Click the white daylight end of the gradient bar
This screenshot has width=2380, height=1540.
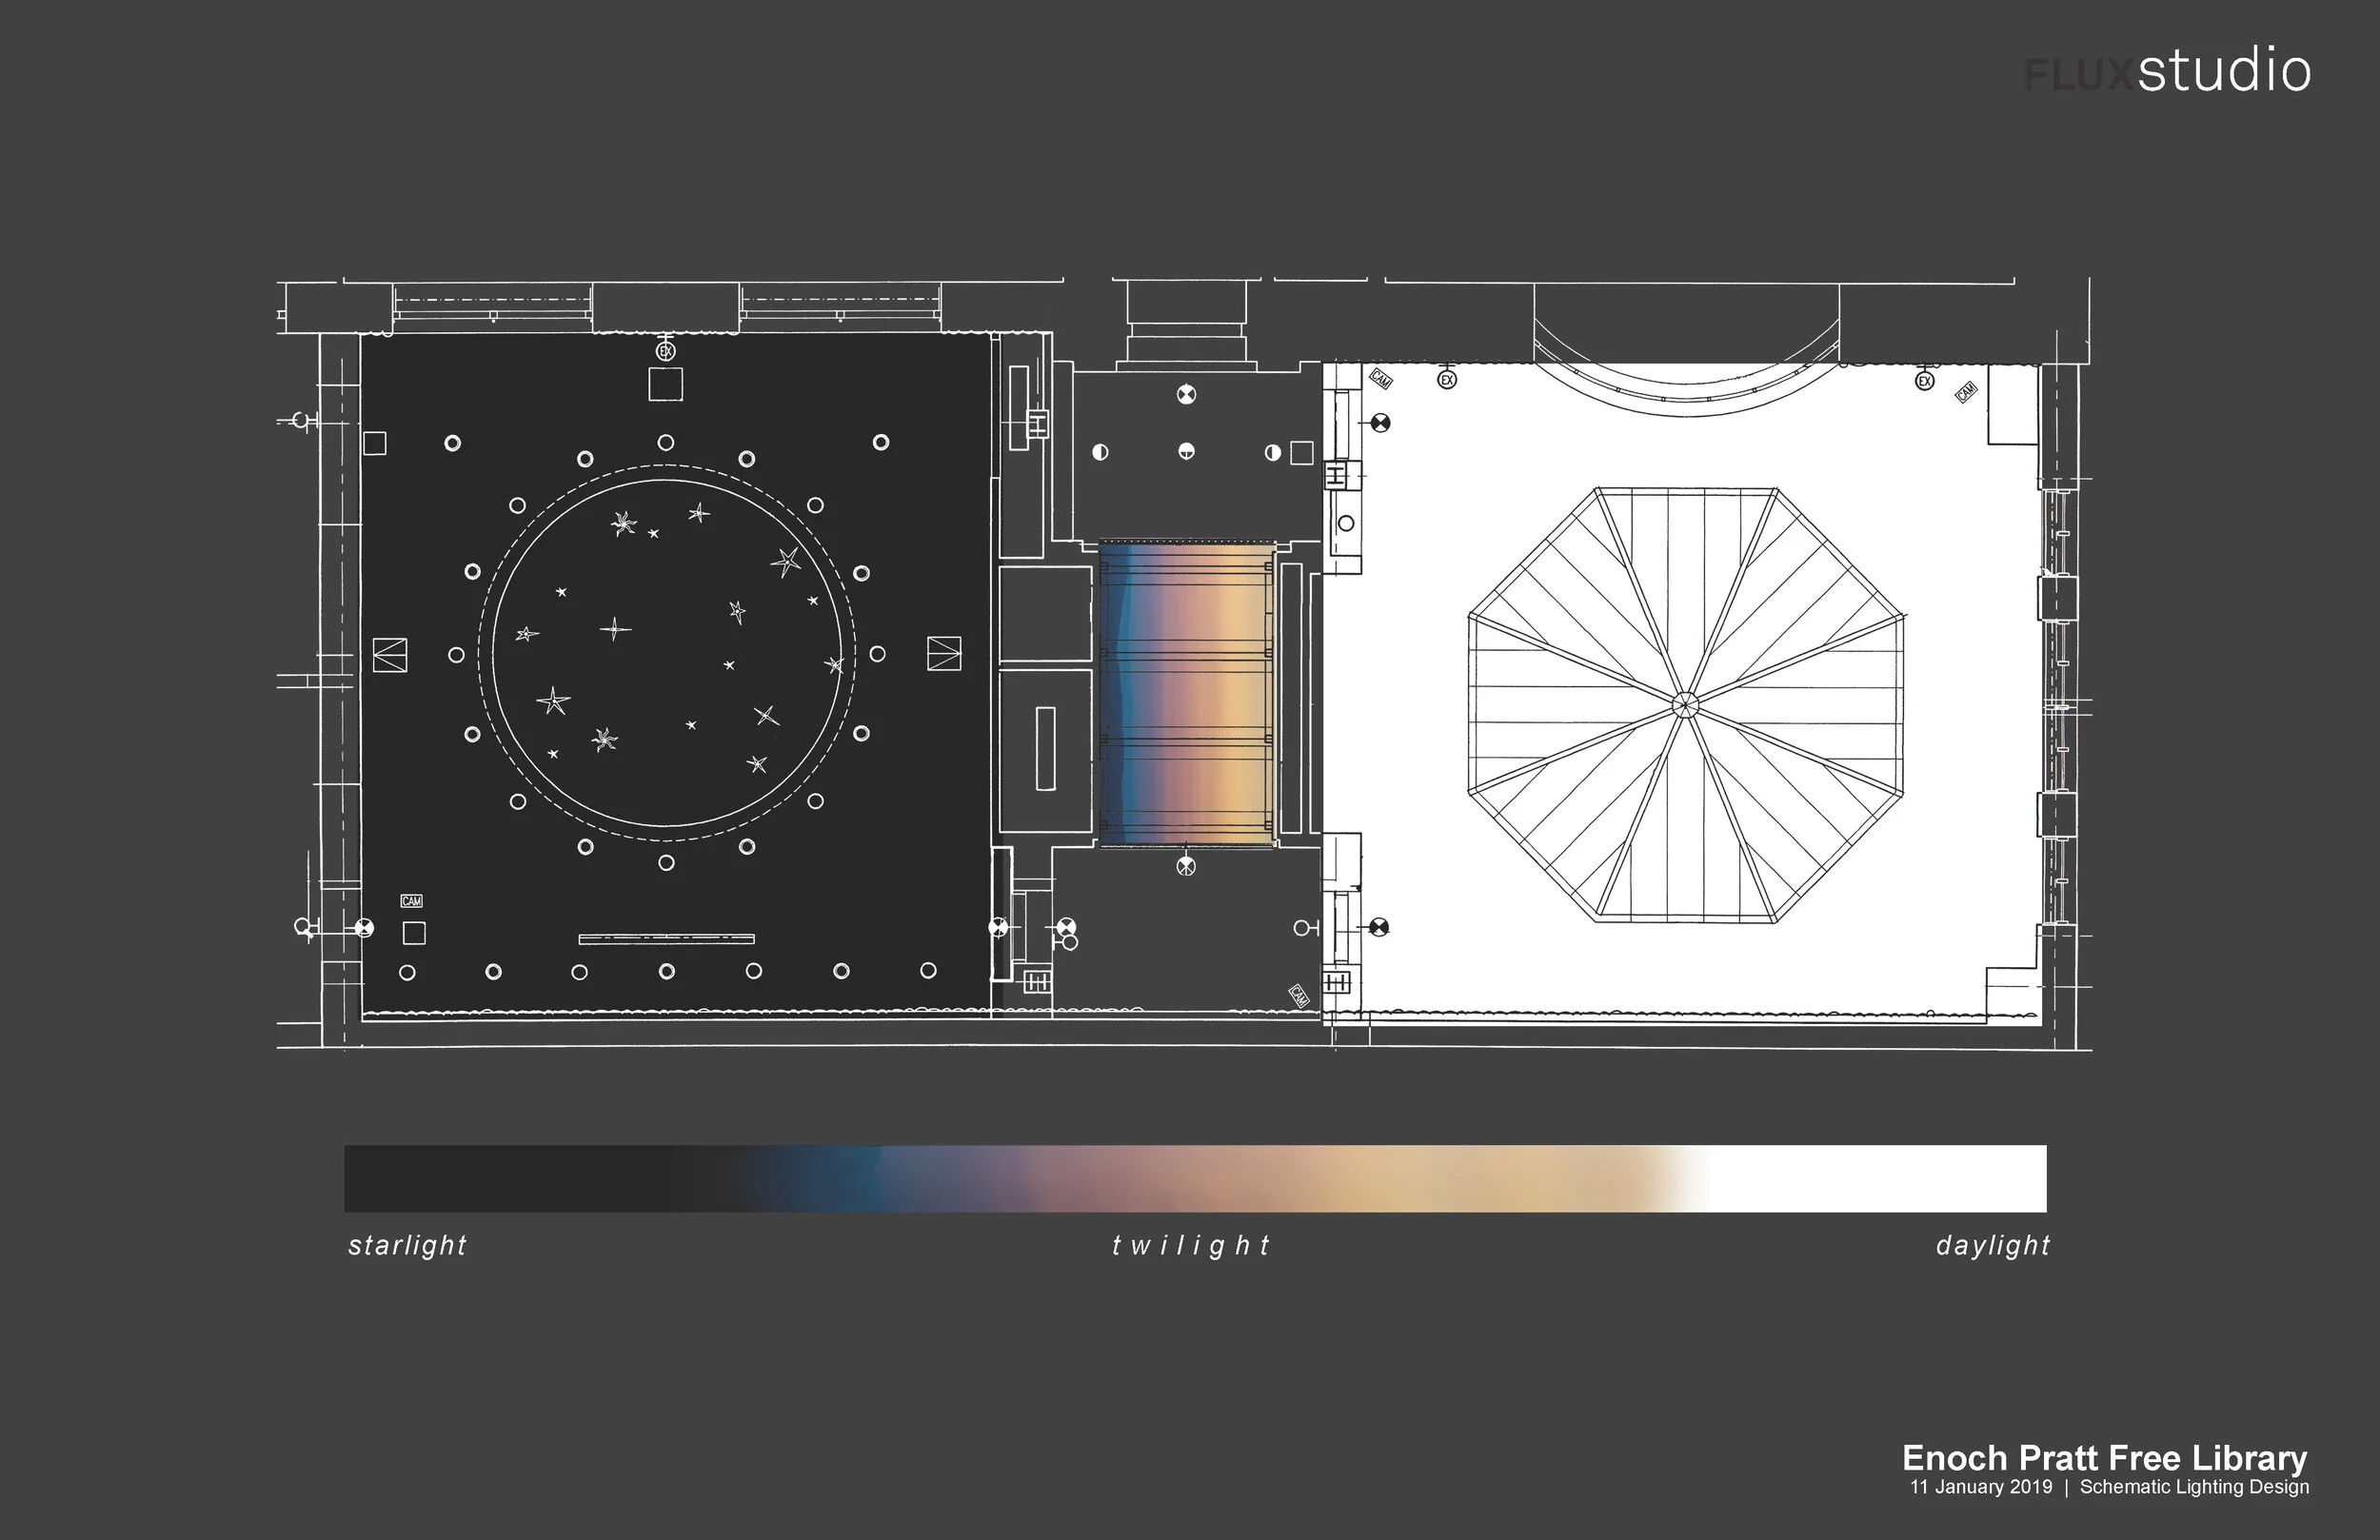coord(1880,1178)
